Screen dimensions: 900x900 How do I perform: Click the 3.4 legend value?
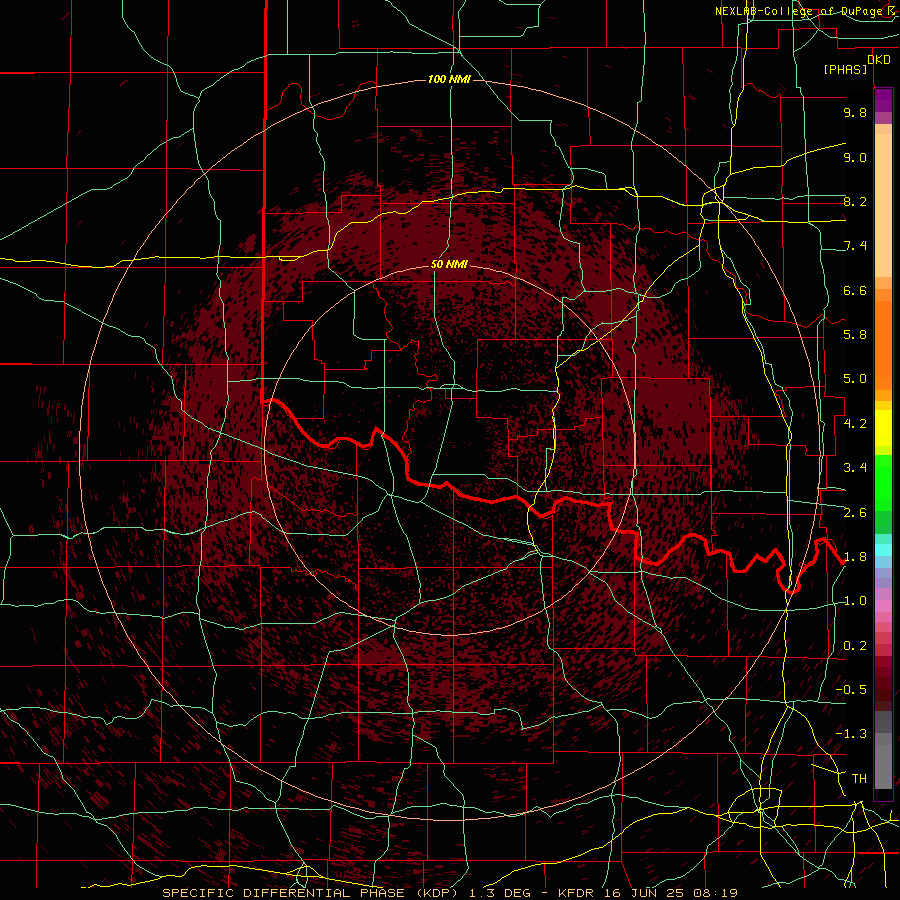pyautogui.click(x=855, y=468)
